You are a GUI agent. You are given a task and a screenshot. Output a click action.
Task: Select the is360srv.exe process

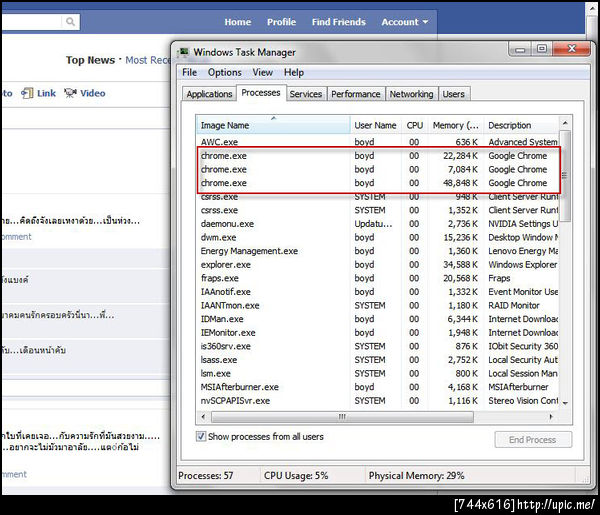[x=377, y=346]
